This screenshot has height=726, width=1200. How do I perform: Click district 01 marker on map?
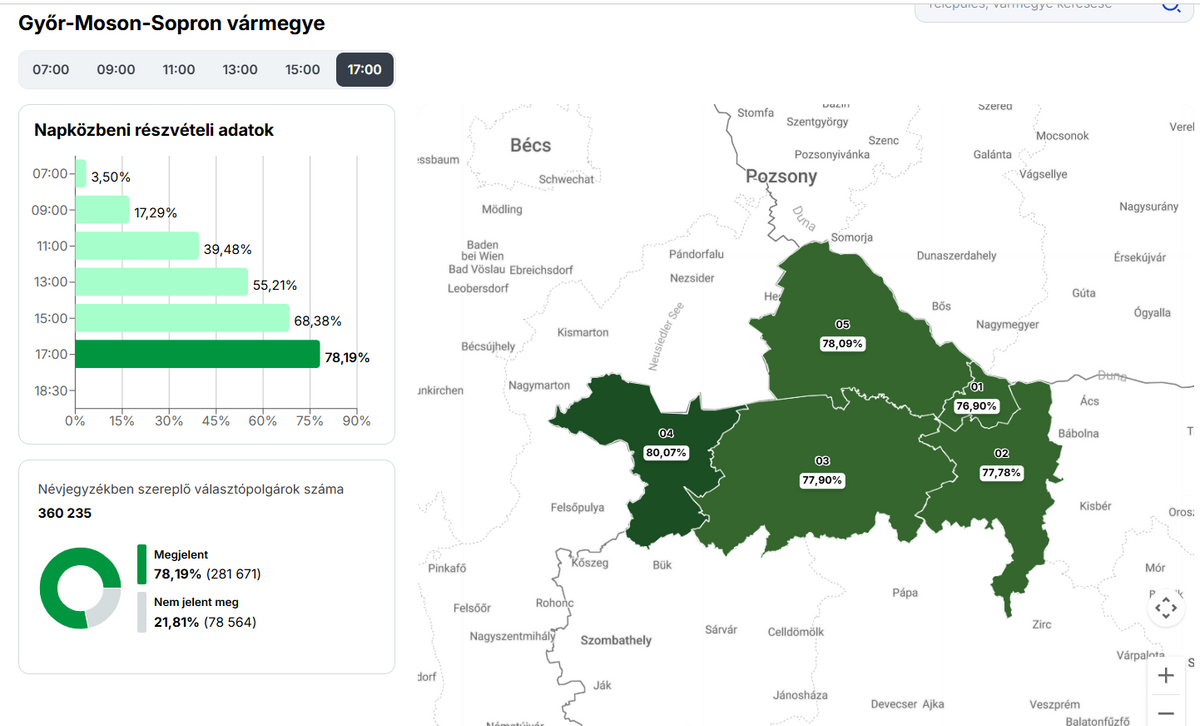coord(977,387)
